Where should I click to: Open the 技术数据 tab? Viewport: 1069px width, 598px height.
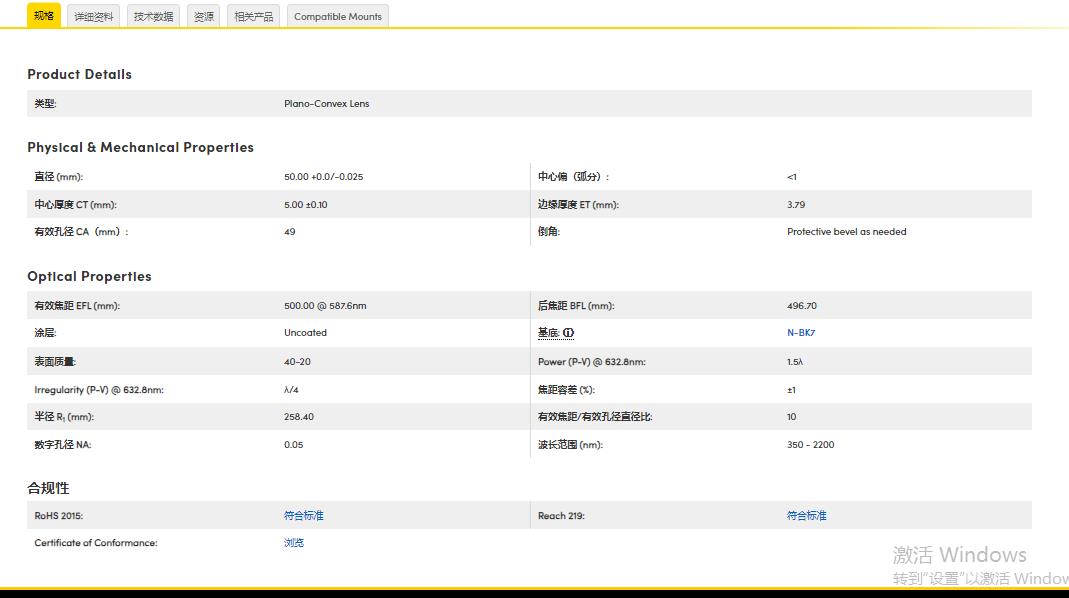pos(153,16)
